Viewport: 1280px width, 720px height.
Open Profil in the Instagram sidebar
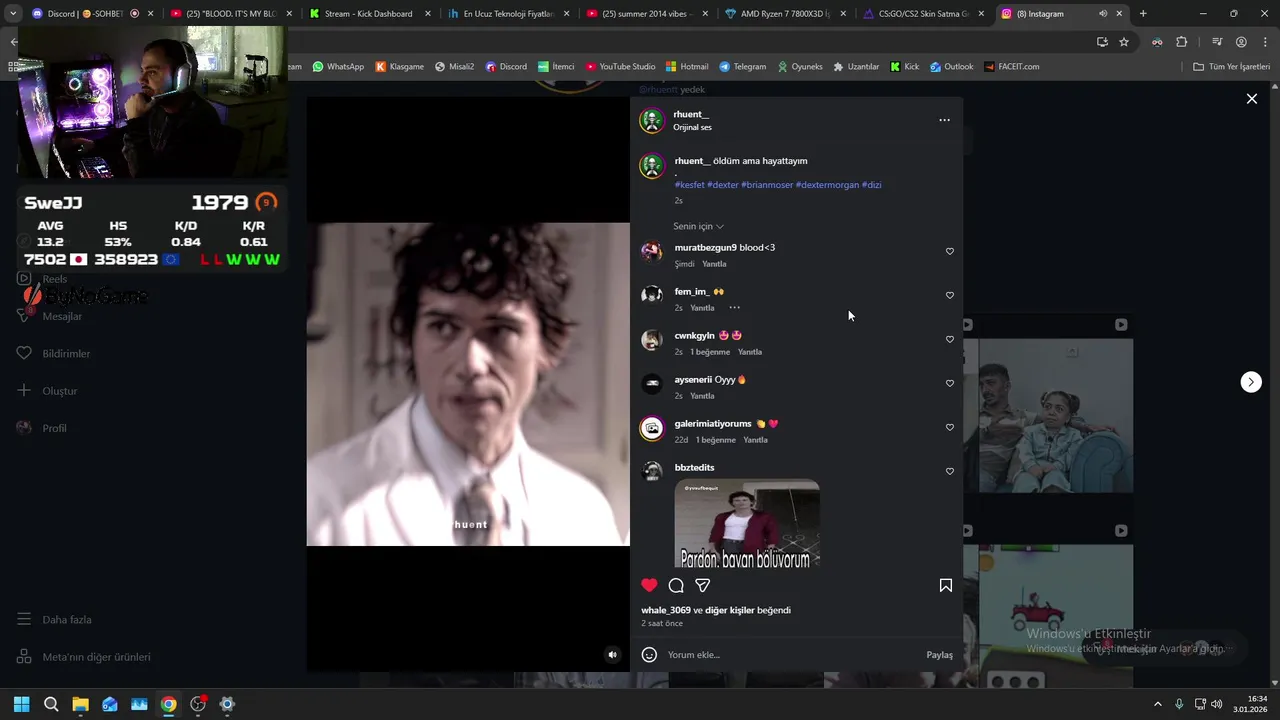click(x=42, y=428)
